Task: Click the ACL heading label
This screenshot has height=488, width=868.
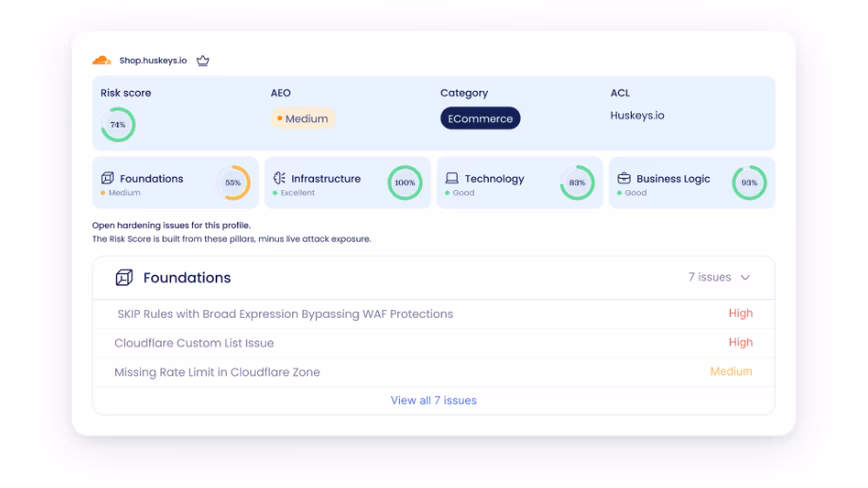Action: (620, 93)
